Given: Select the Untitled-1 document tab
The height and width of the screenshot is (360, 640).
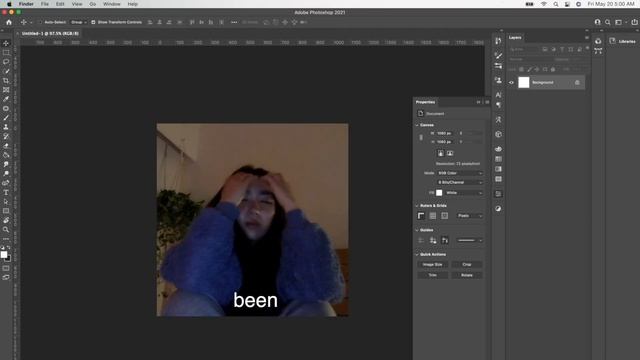Looking at the screenshot, I should pyautogui.click(x=49, y=33).
